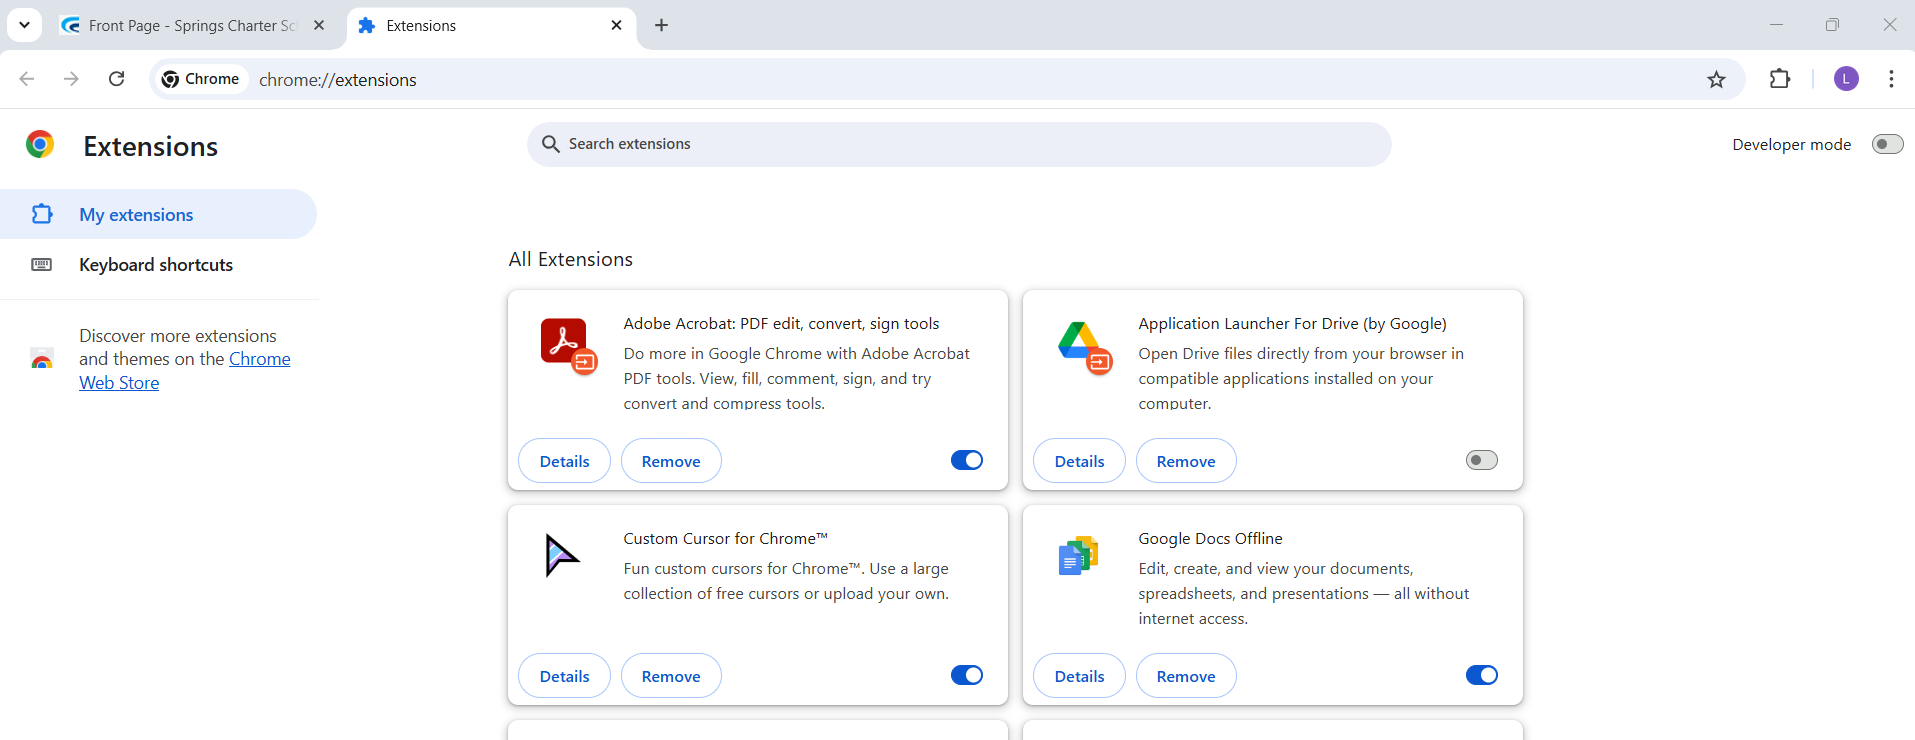The image size is (1915, 740).
Task: Enable Developer mode
Action: click(1887, 144)
